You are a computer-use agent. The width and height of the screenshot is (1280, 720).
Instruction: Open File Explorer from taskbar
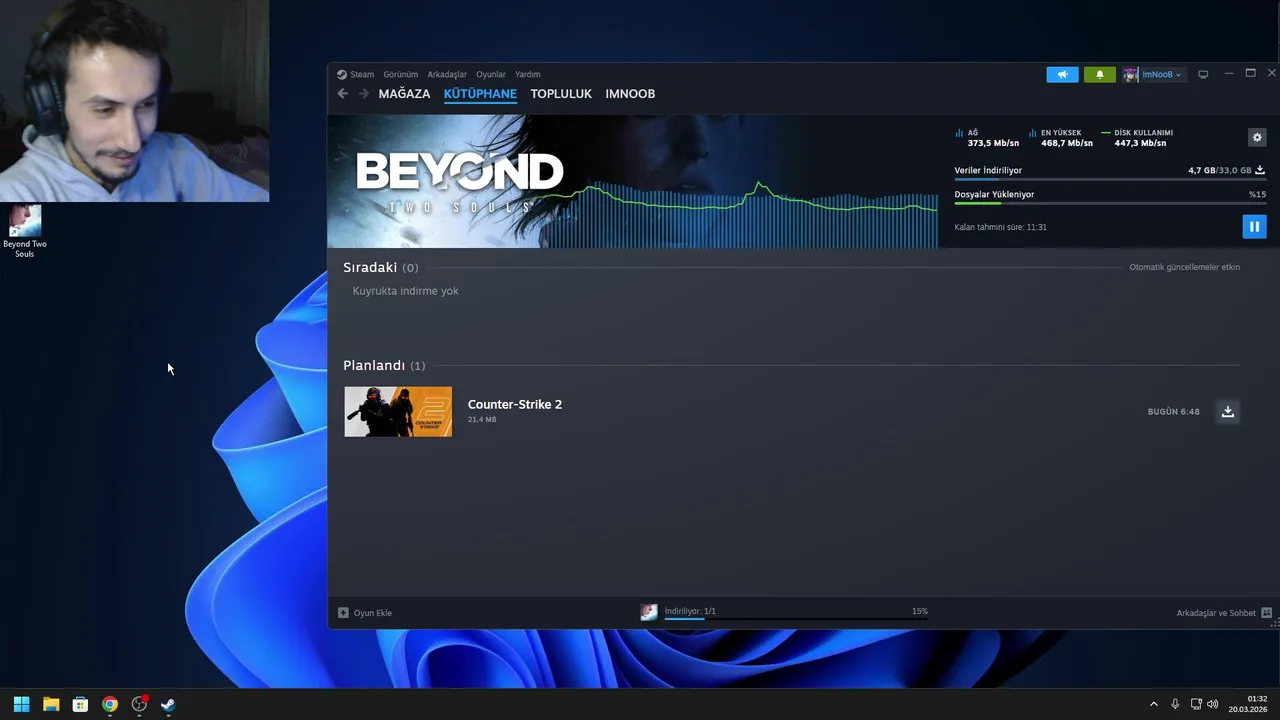tap(51, 704)
